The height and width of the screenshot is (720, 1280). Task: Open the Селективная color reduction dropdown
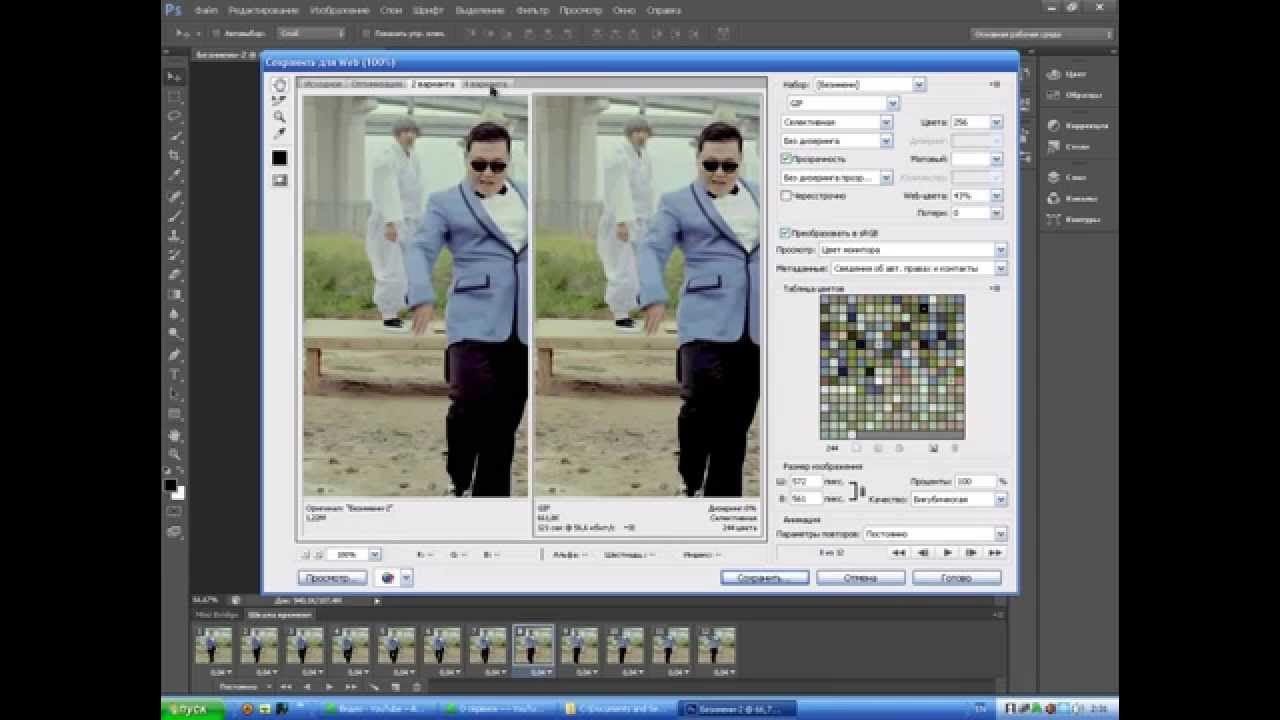click(836, 122)
